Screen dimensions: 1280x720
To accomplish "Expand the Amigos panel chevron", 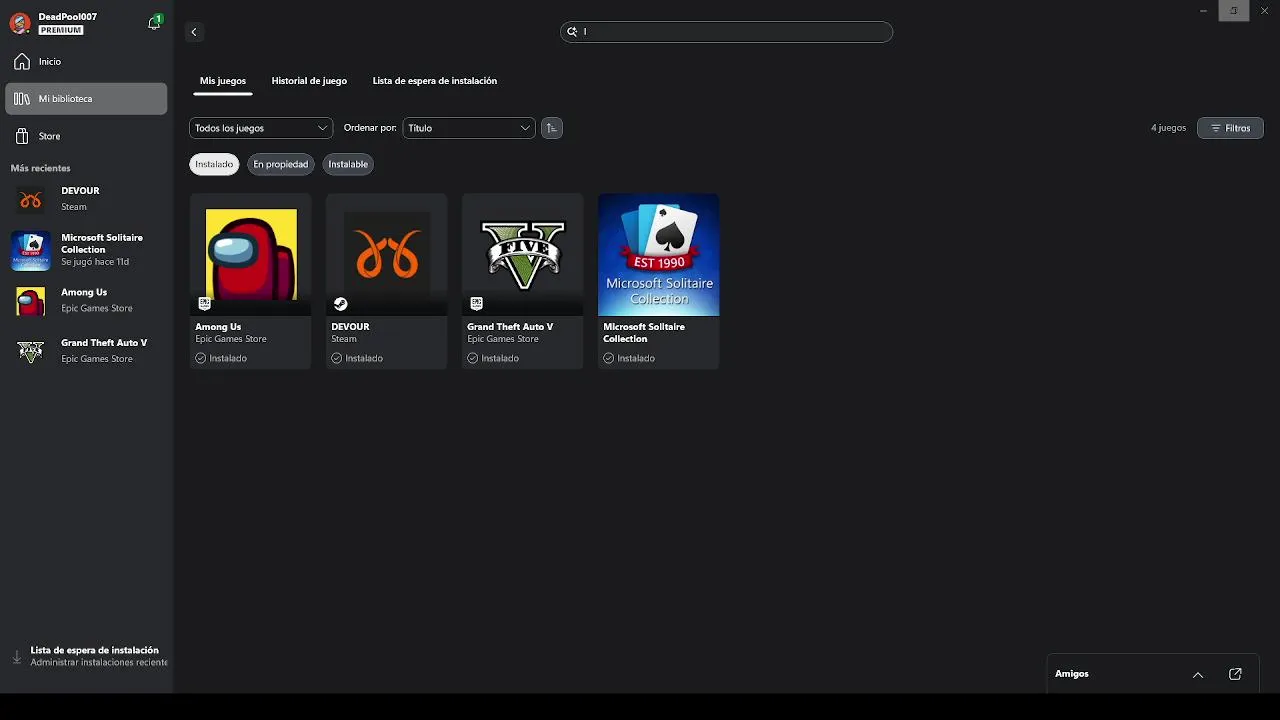I will click(1198, 674).
